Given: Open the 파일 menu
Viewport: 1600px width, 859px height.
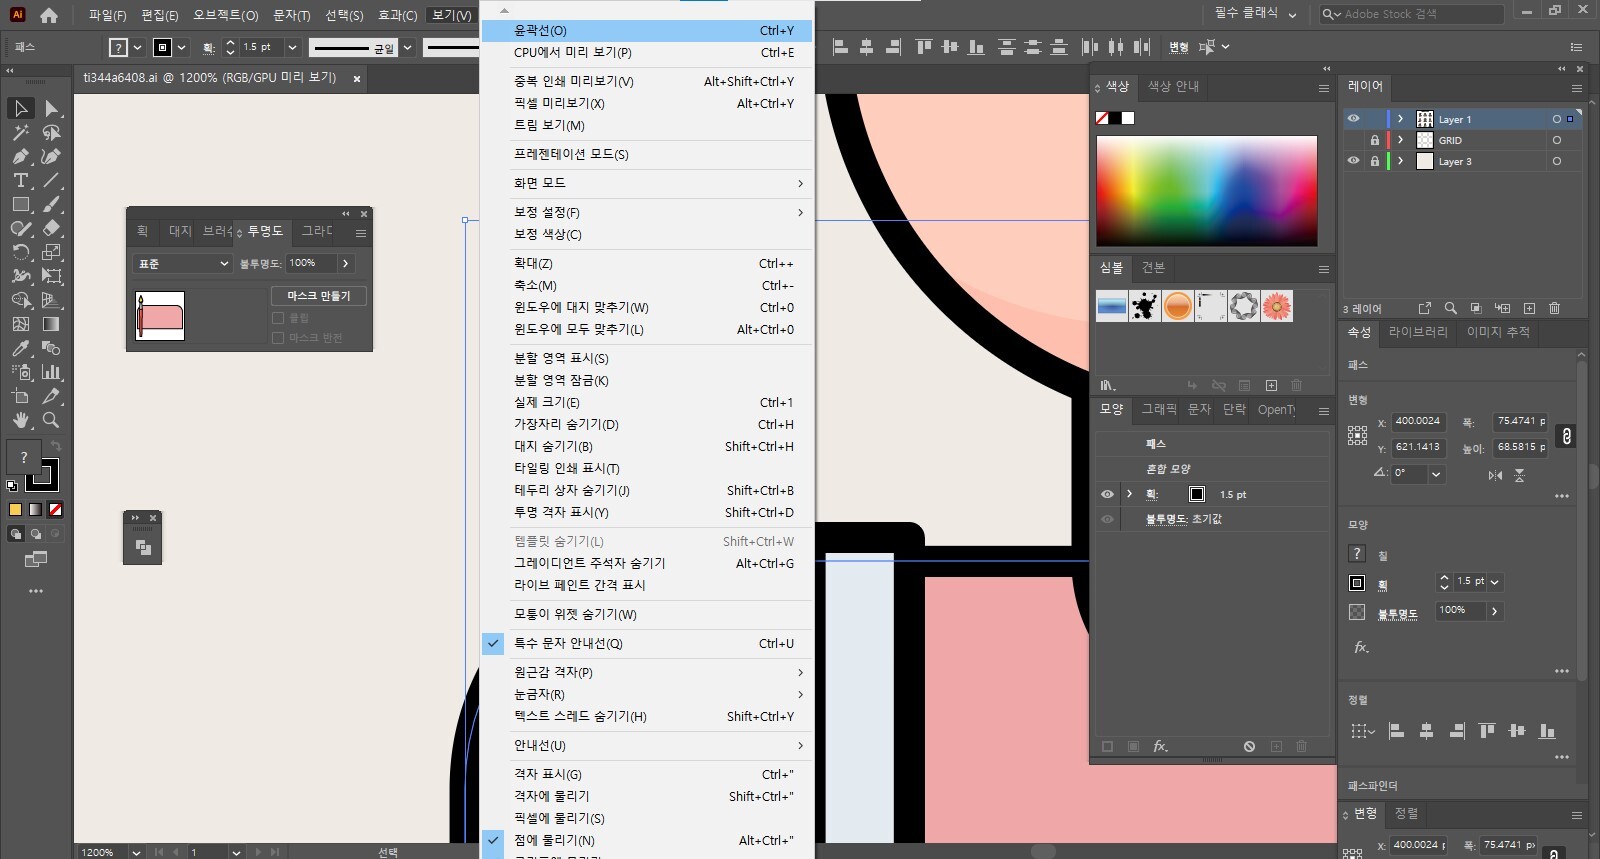Looking at the screenshot, I should point(107,15).
